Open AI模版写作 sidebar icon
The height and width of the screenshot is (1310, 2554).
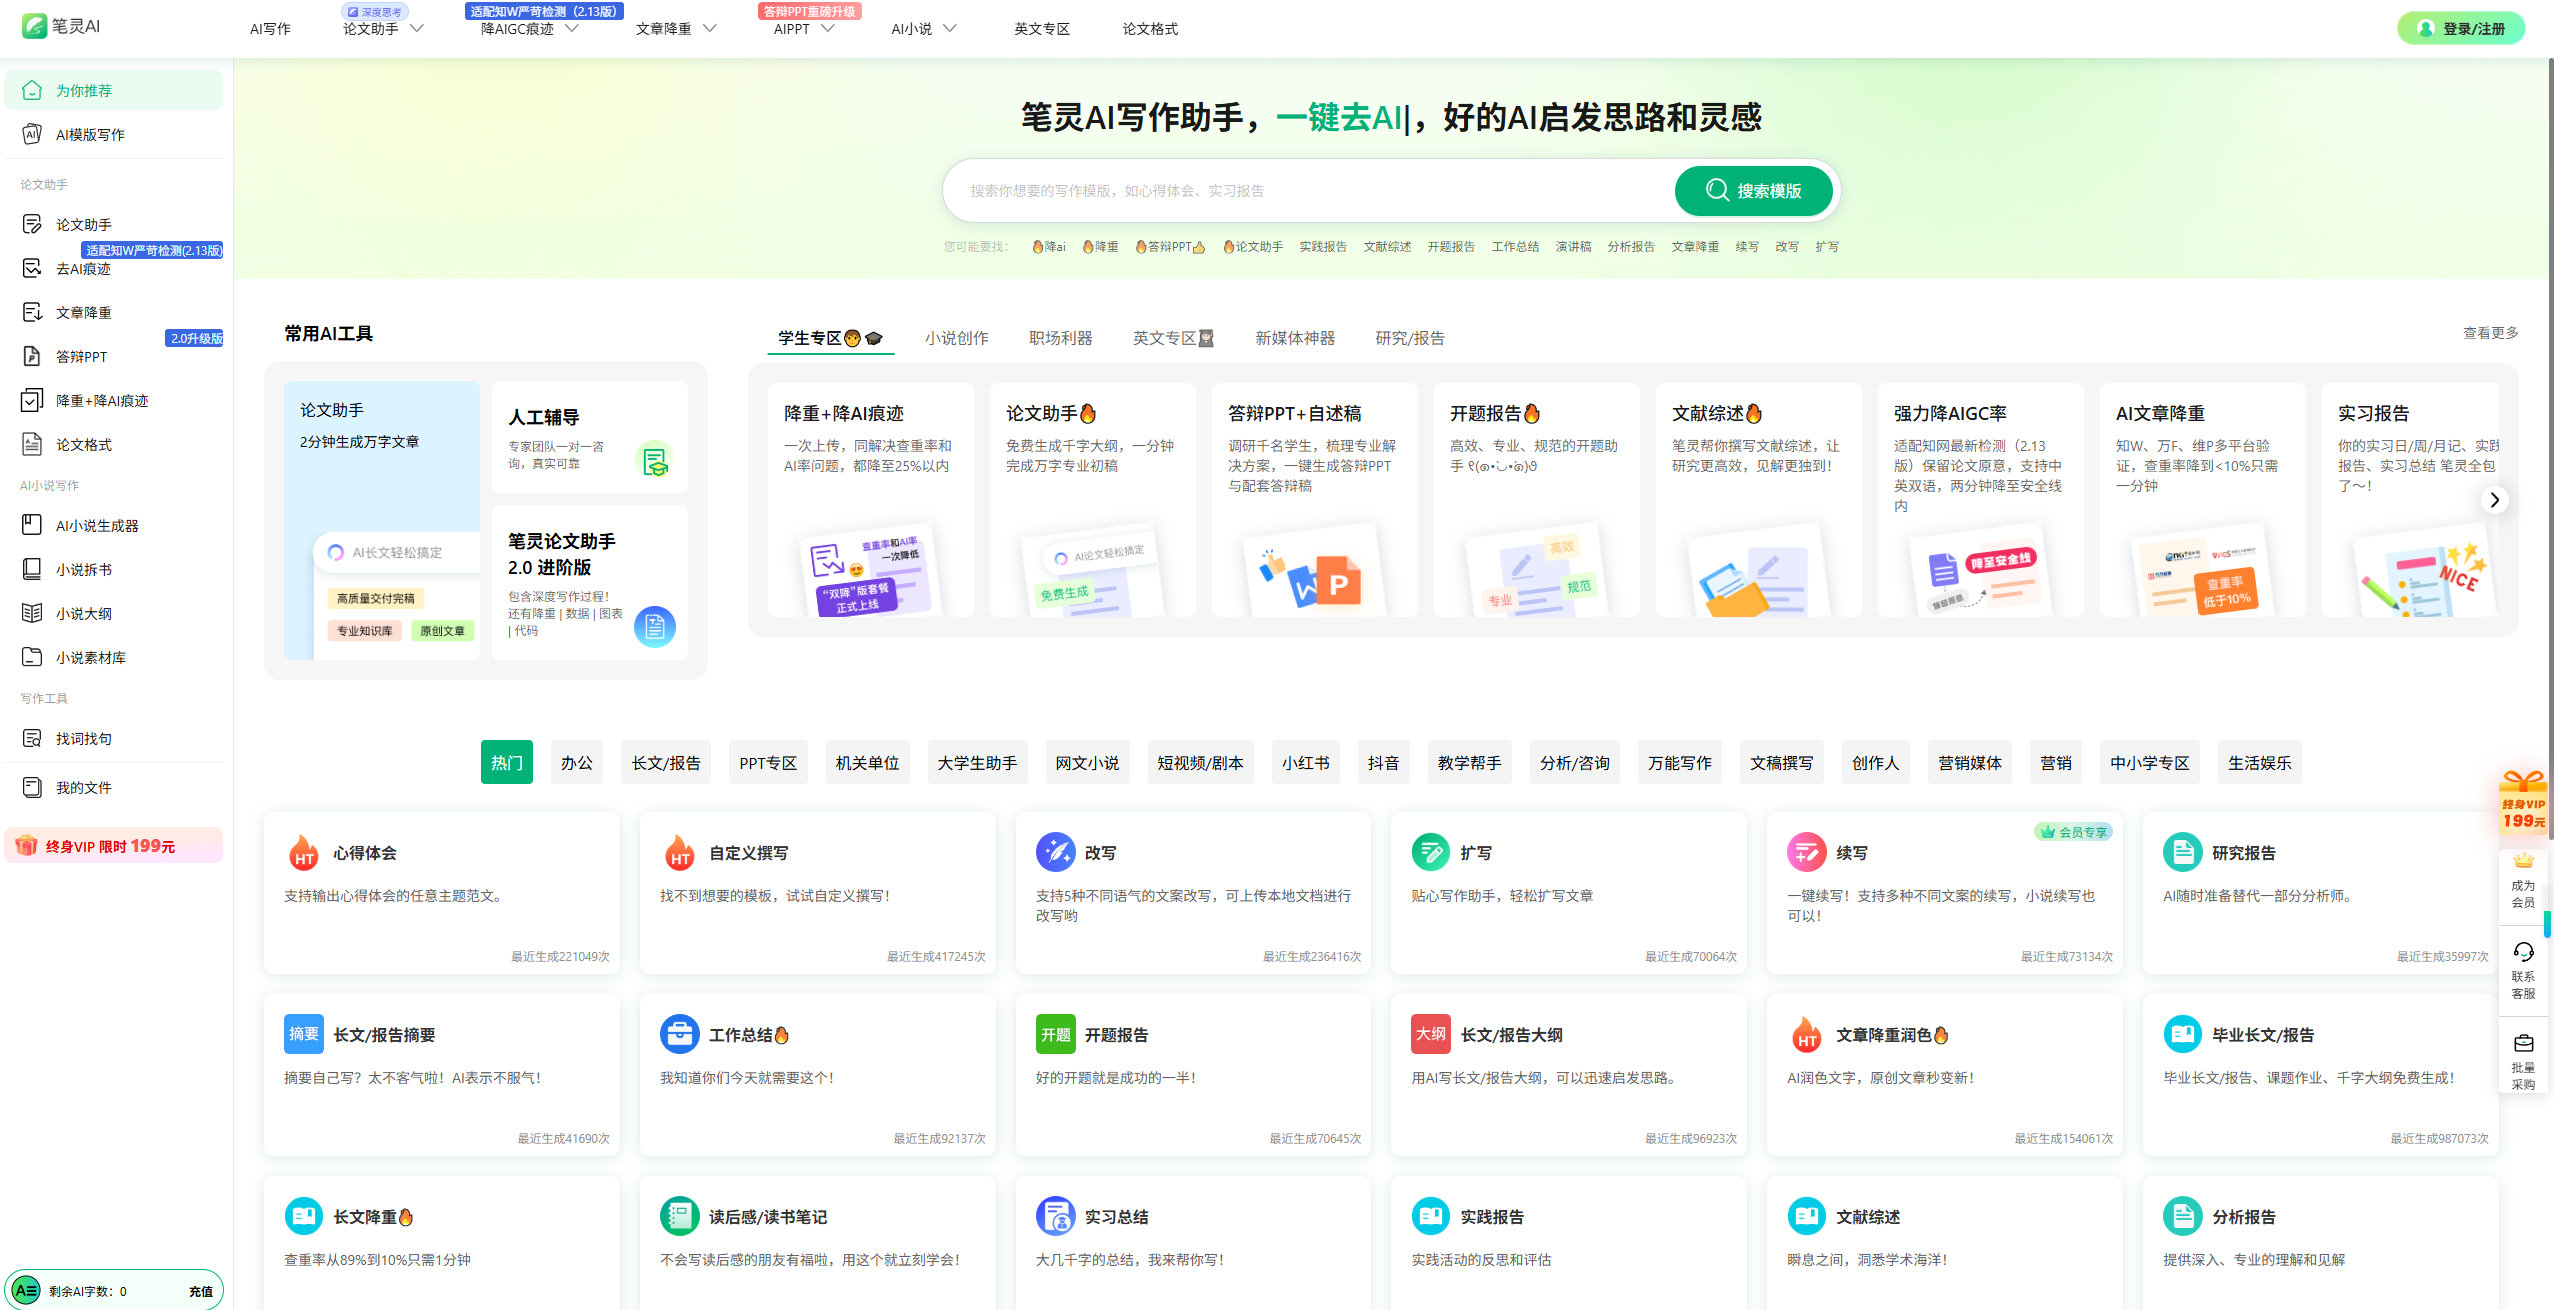32,134
